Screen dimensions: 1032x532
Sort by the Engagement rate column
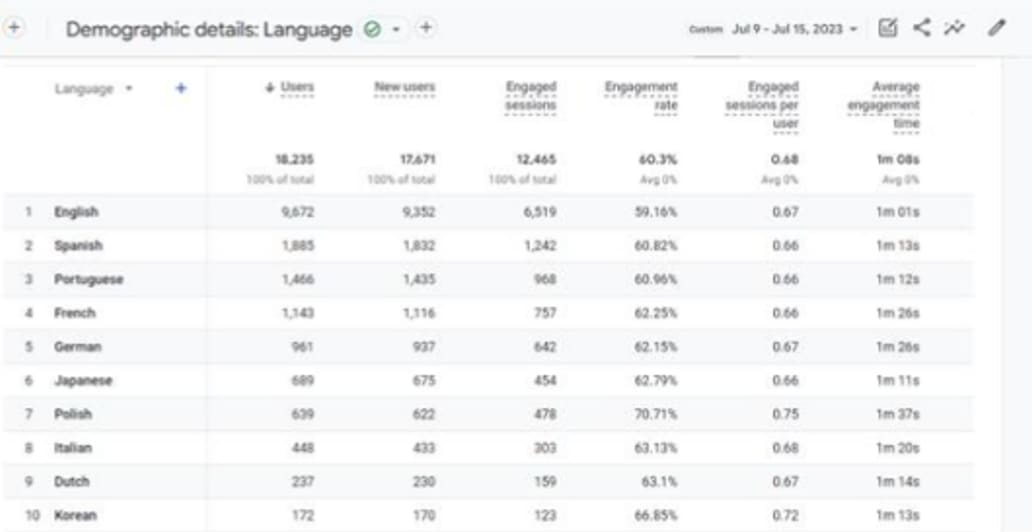641,97
